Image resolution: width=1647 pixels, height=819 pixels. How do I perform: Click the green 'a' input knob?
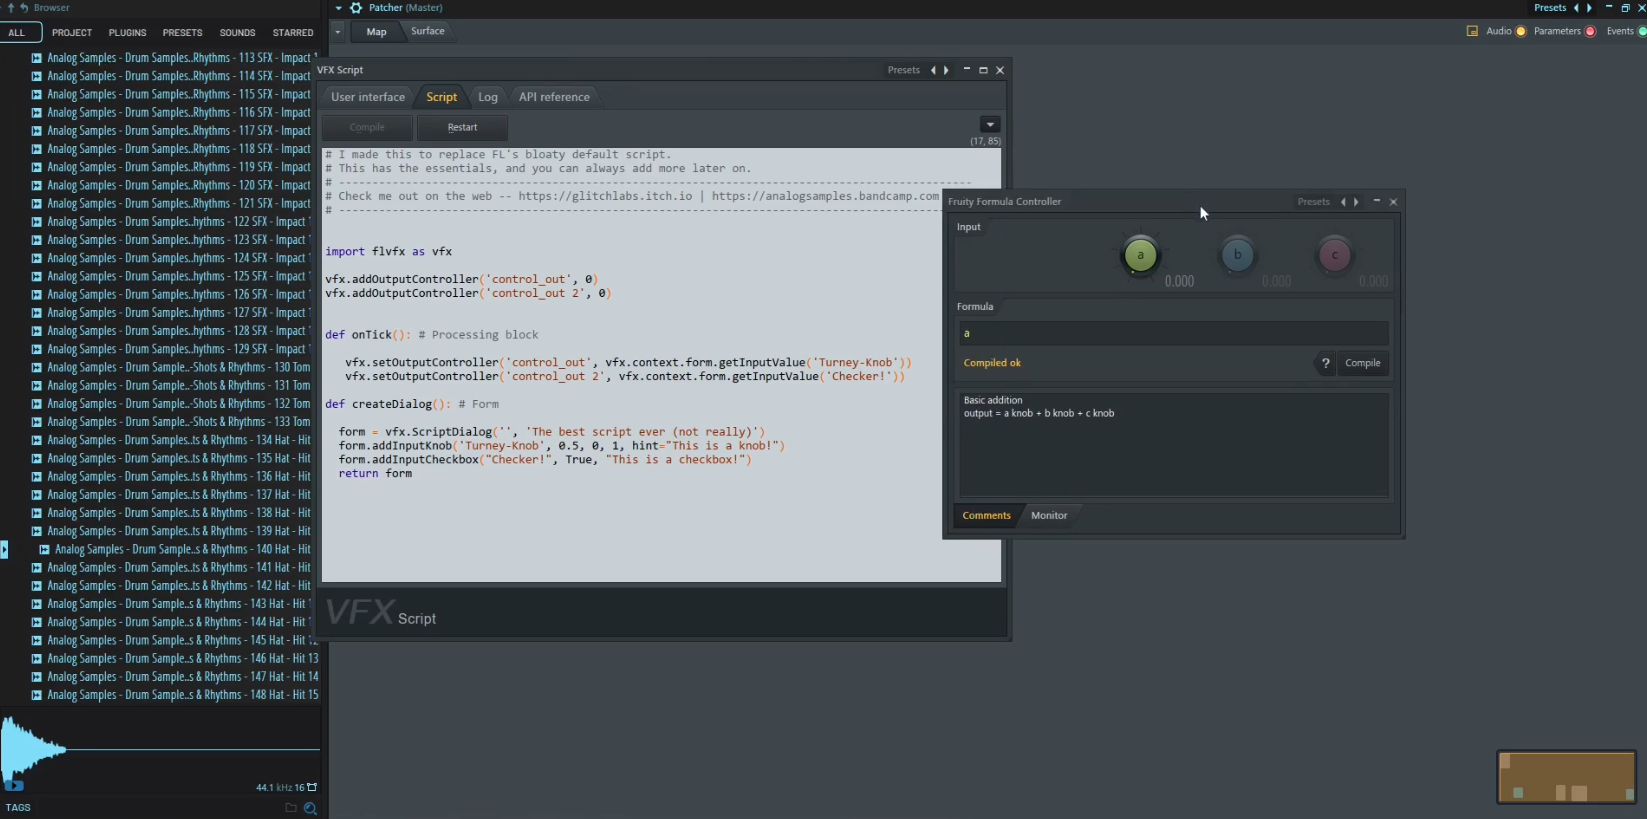tap(1140, 256)
